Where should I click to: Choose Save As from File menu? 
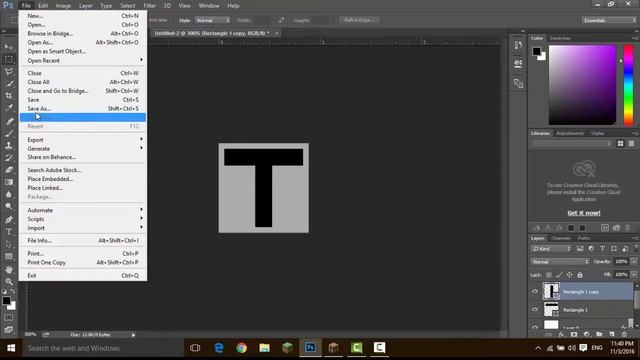83,109
